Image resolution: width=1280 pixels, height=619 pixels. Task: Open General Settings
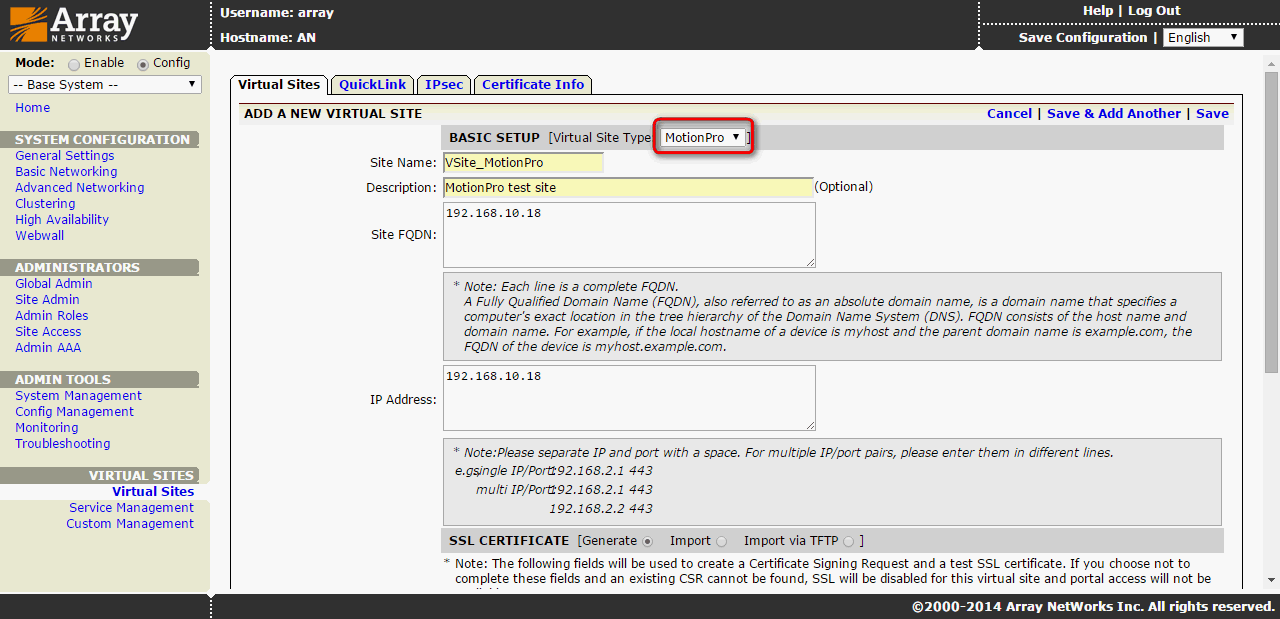(x=64, y=156)
